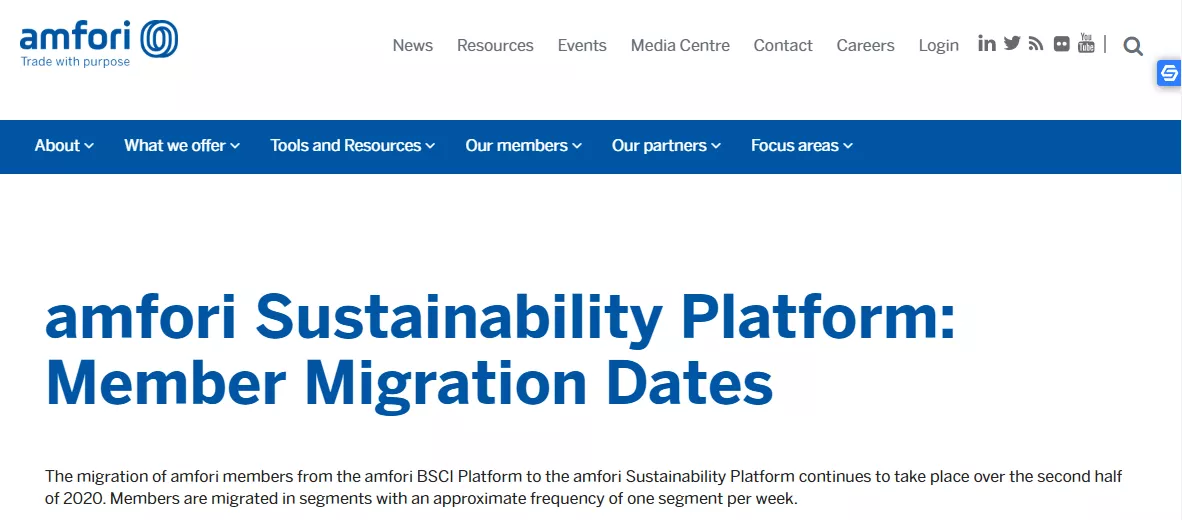The image size is (1182, 520).
Task: Click the amfori logo
Action: point(99,44)
